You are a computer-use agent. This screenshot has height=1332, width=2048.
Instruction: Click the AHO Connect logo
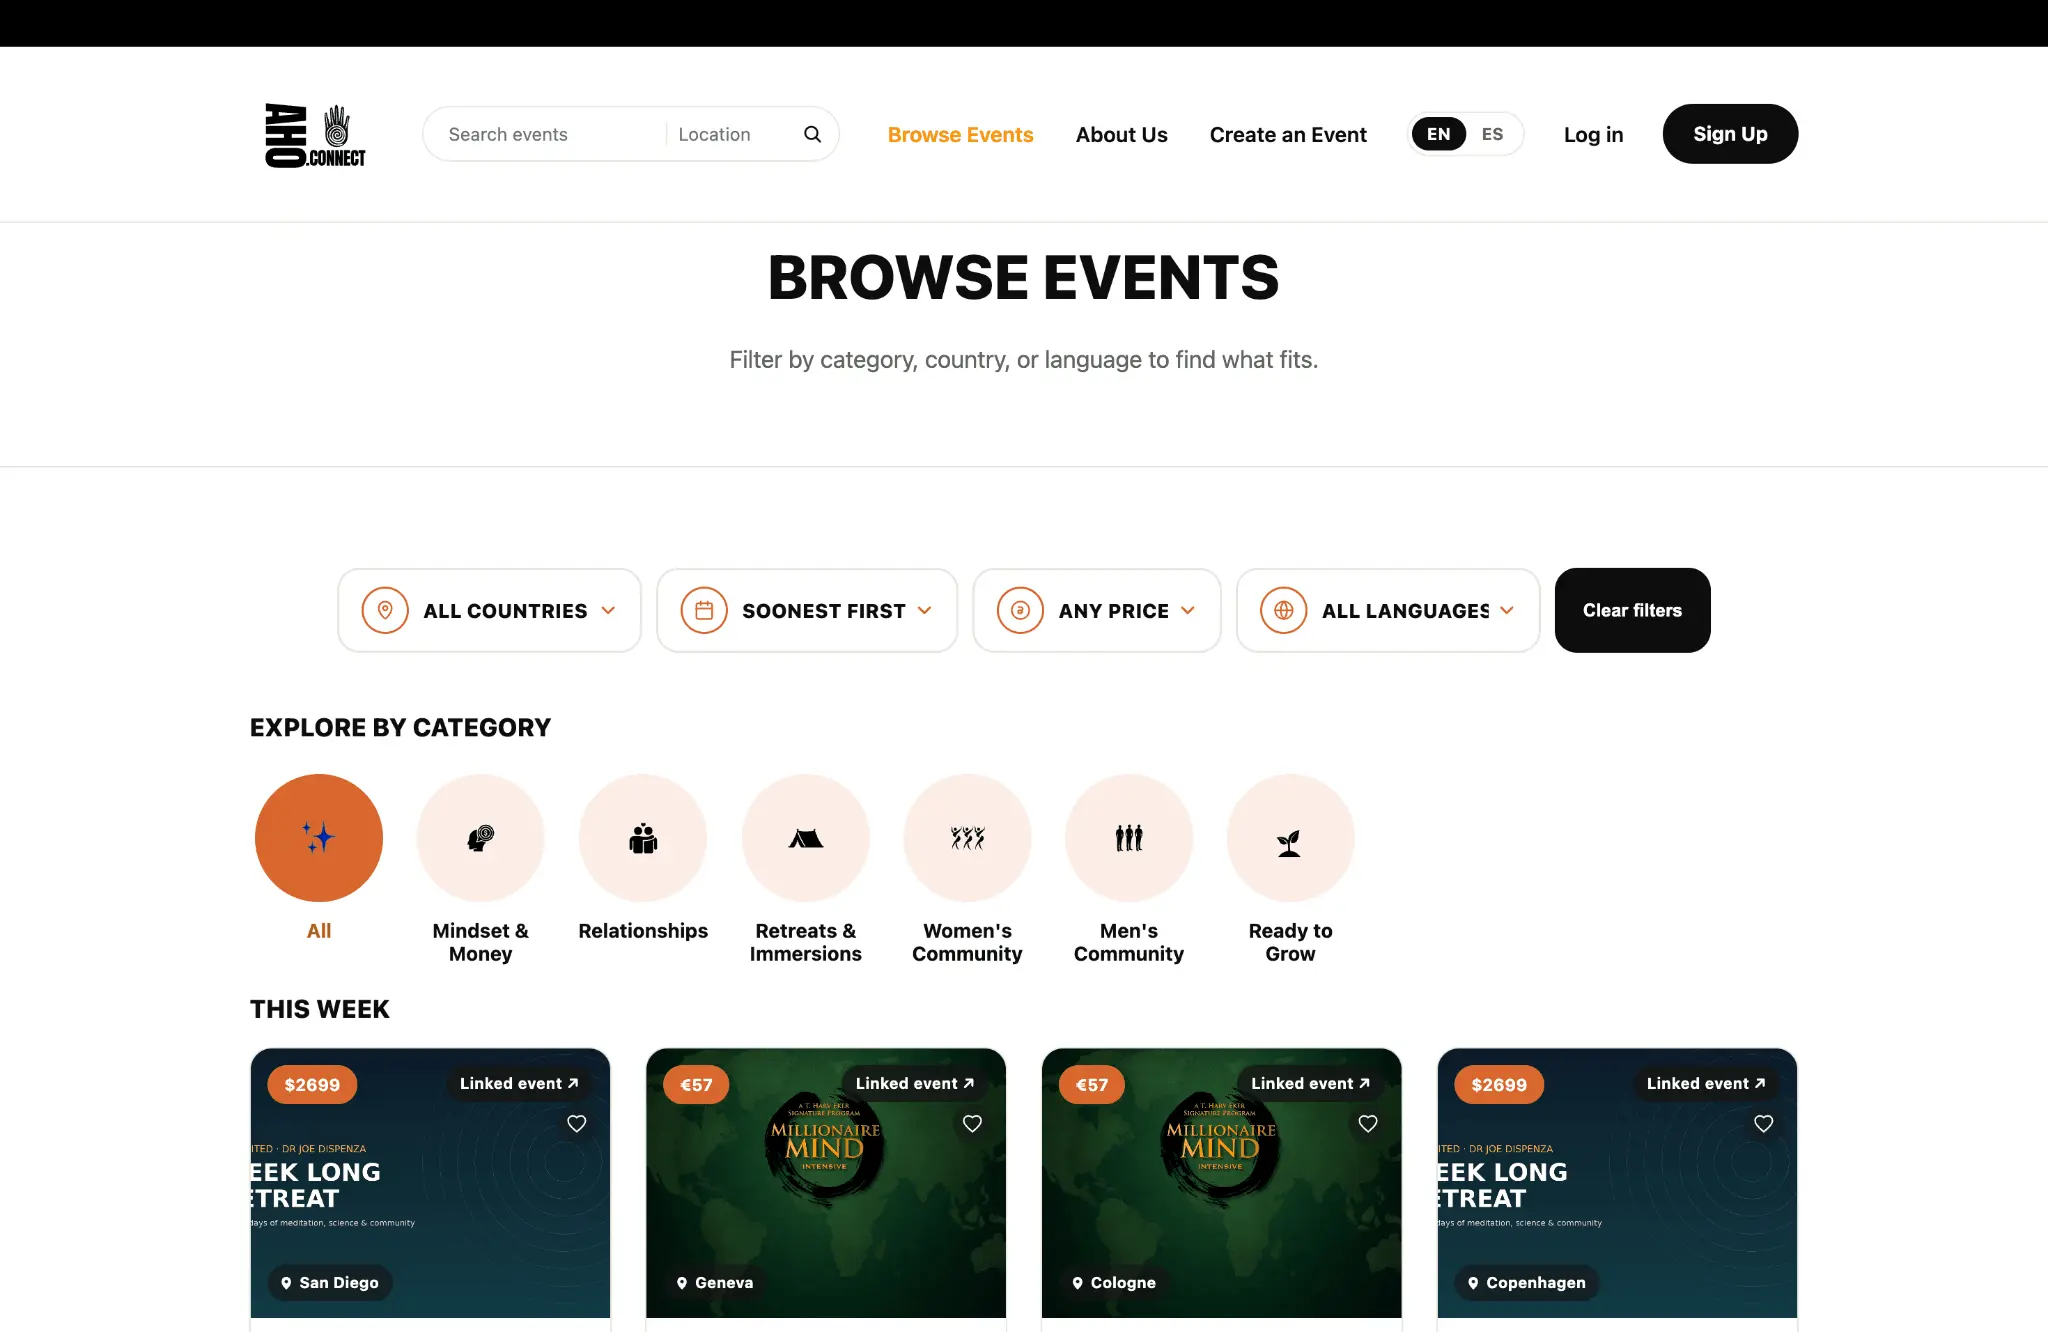tap(315, 135)
